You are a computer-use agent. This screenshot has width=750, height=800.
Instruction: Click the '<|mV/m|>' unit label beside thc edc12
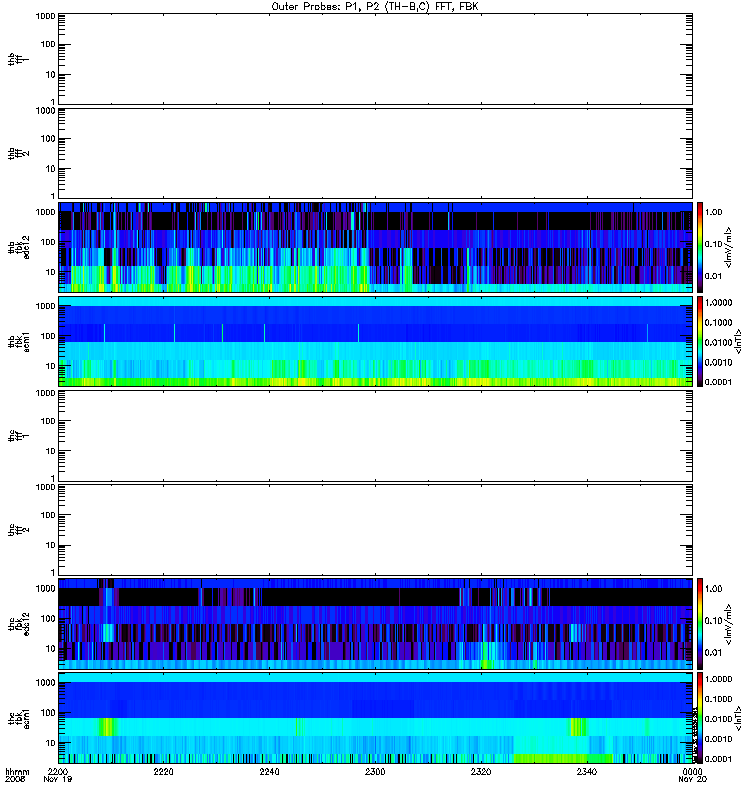(729, 624)
